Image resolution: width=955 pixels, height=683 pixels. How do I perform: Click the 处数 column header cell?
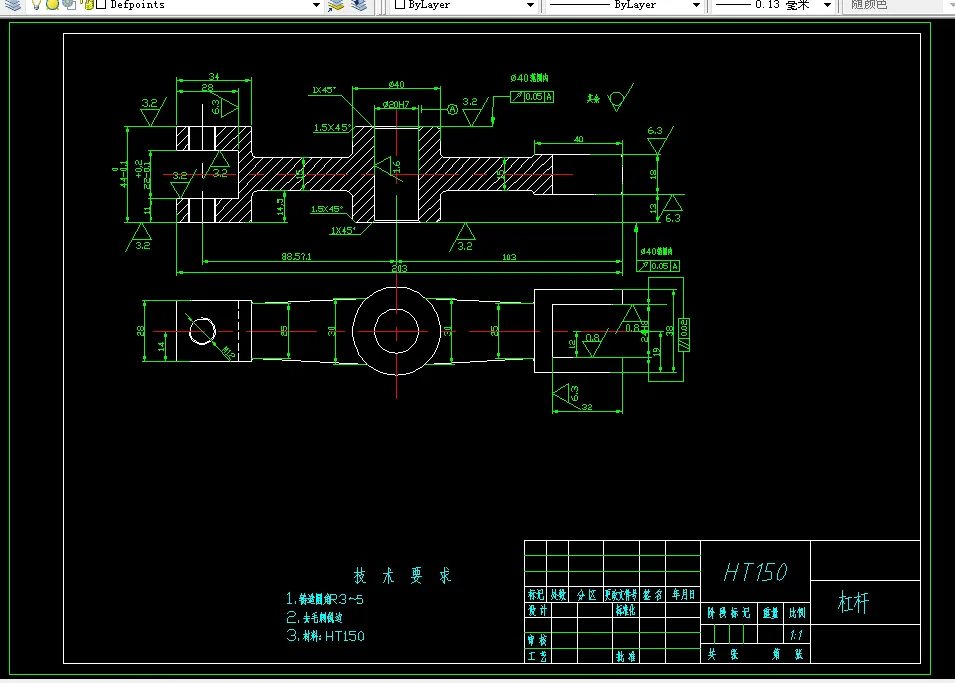558,595
